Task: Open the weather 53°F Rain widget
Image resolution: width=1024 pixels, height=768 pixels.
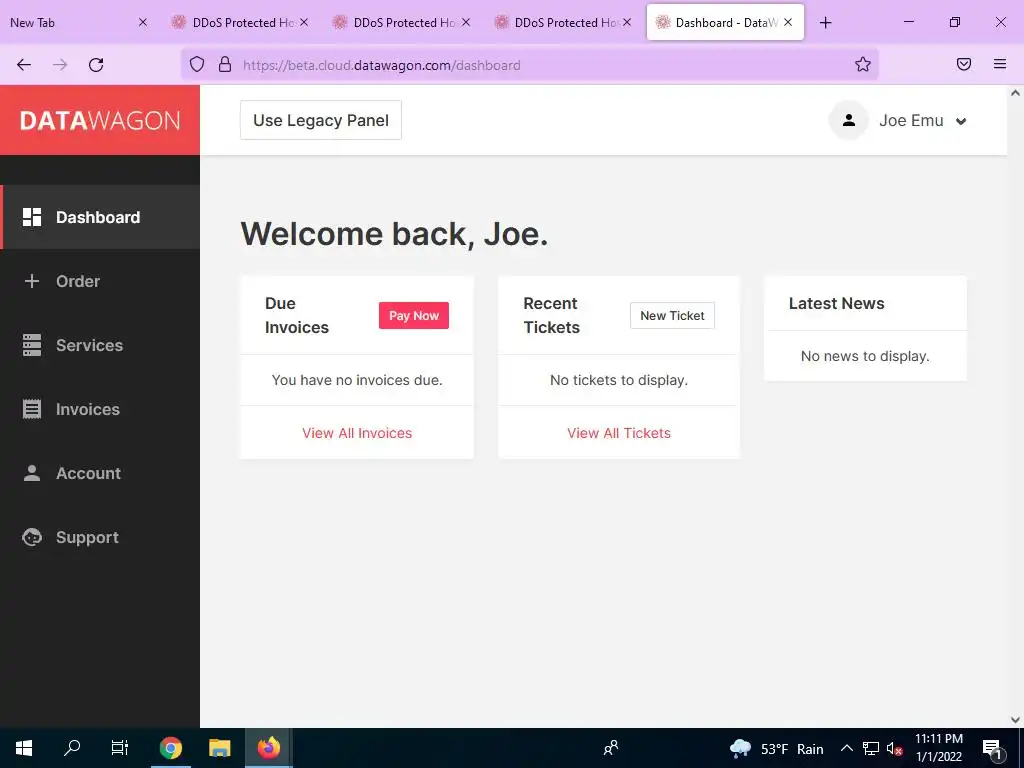Action: pyautogui.click(x=776, y=748)
